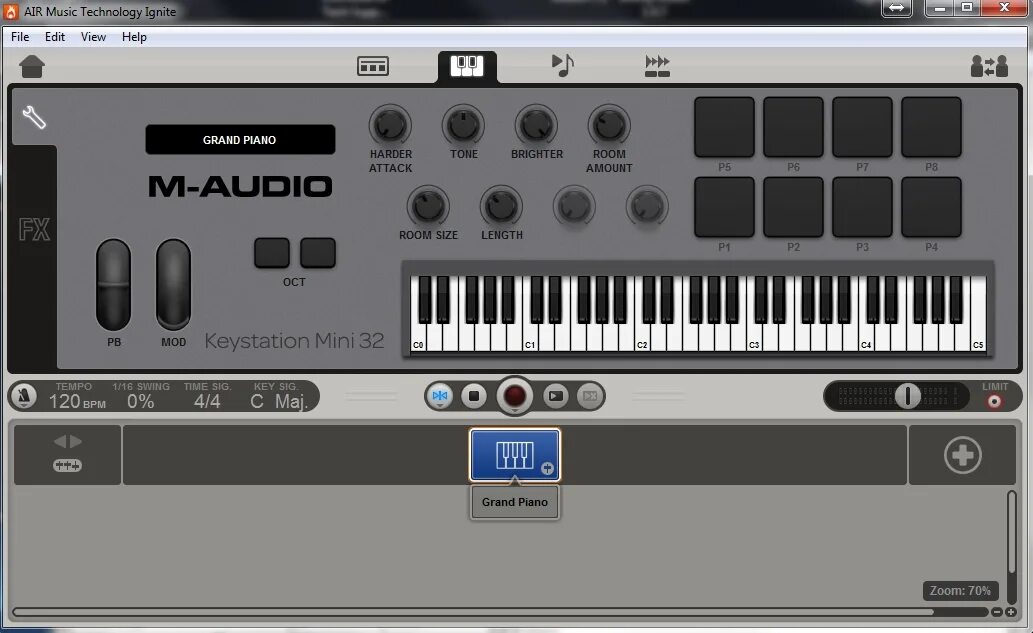The height and width of the screenshot is (633, 1033).
Task: Go to the Home page icon
Action: point(32,66)
